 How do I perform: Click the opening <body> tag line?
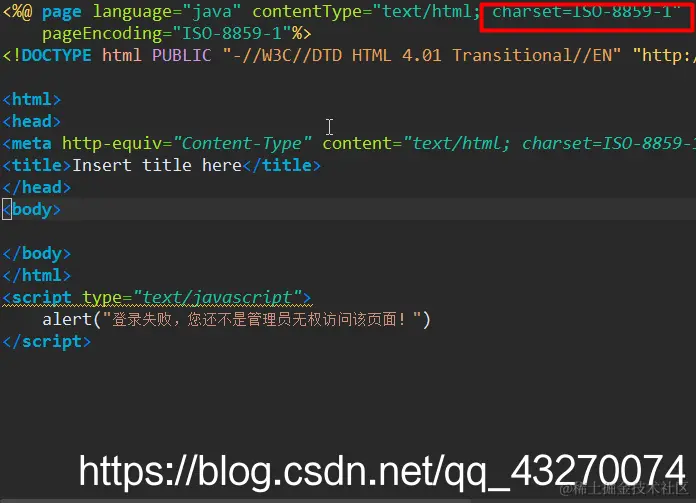point(32,209)
